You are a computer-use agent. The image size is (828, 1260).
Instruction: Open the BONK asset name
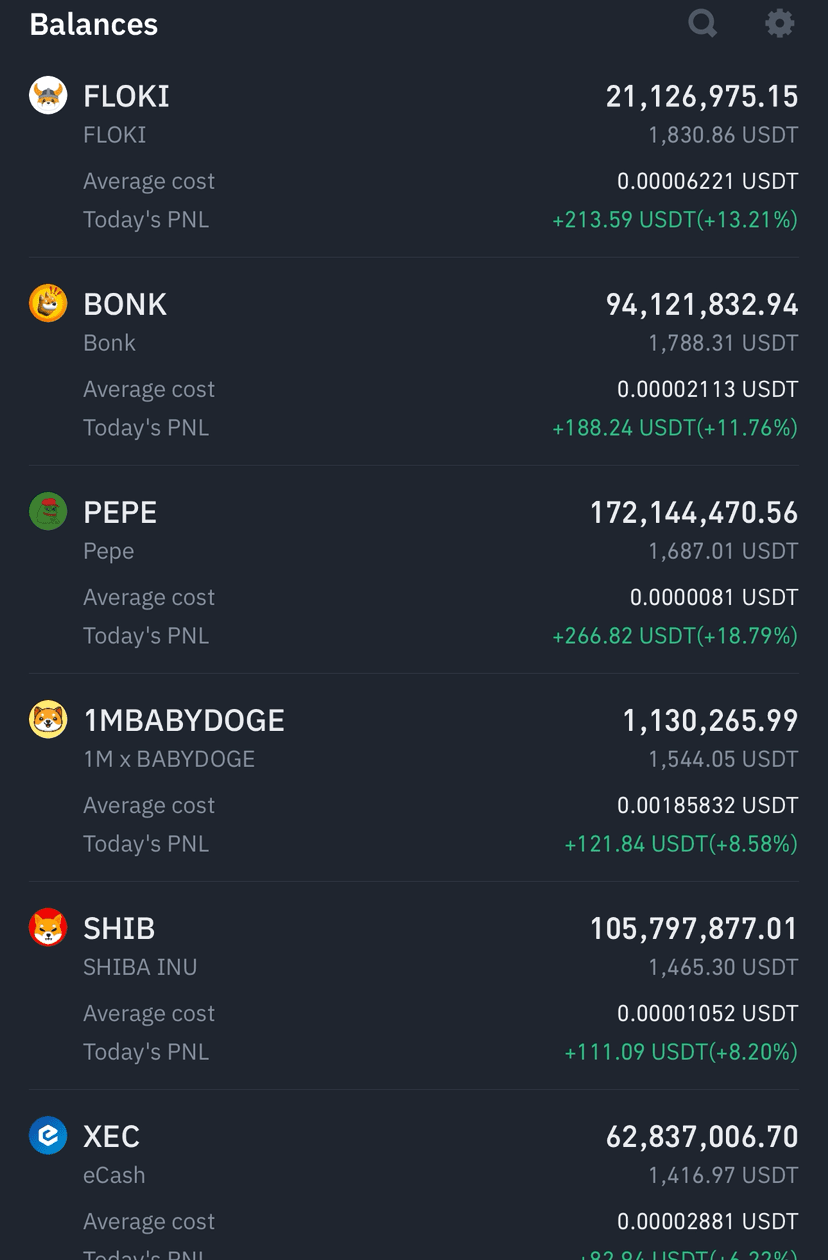[x=125, y=304]
